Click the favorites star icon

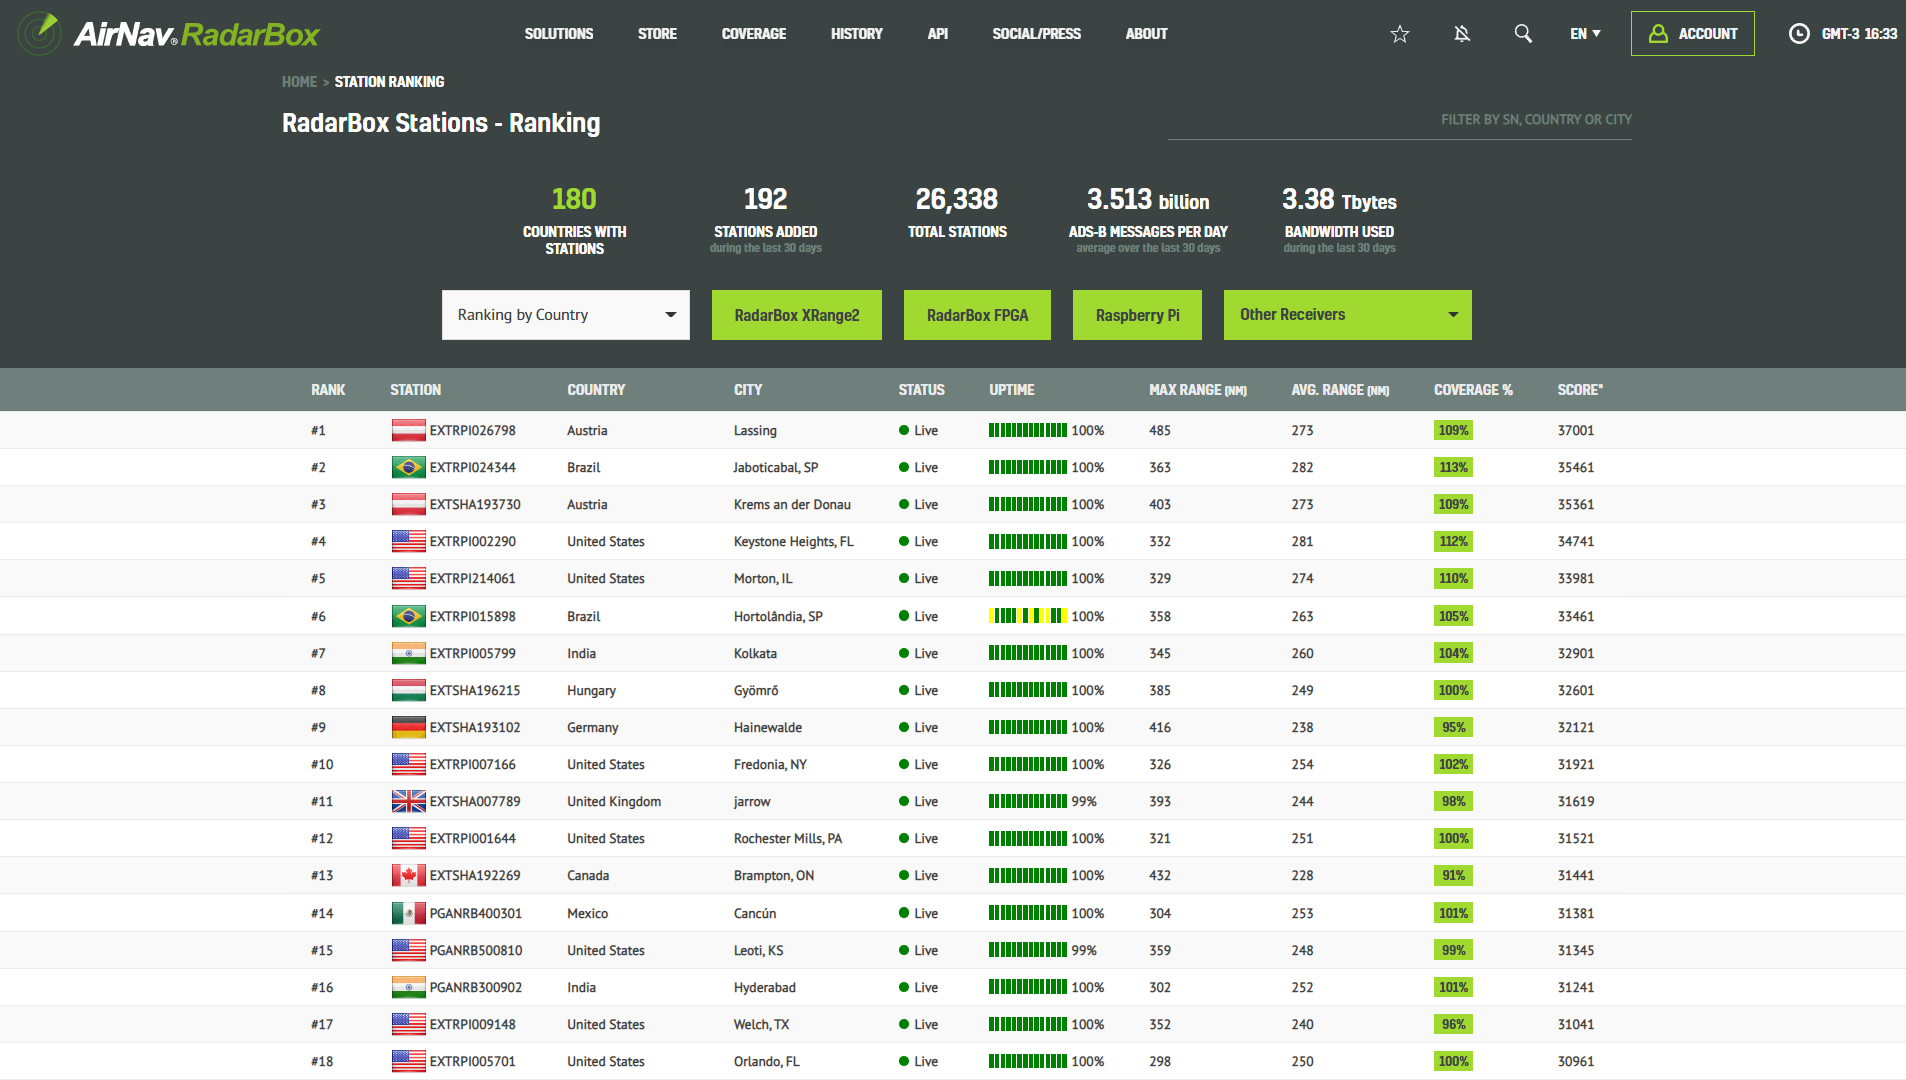[x=1400, y=34]
